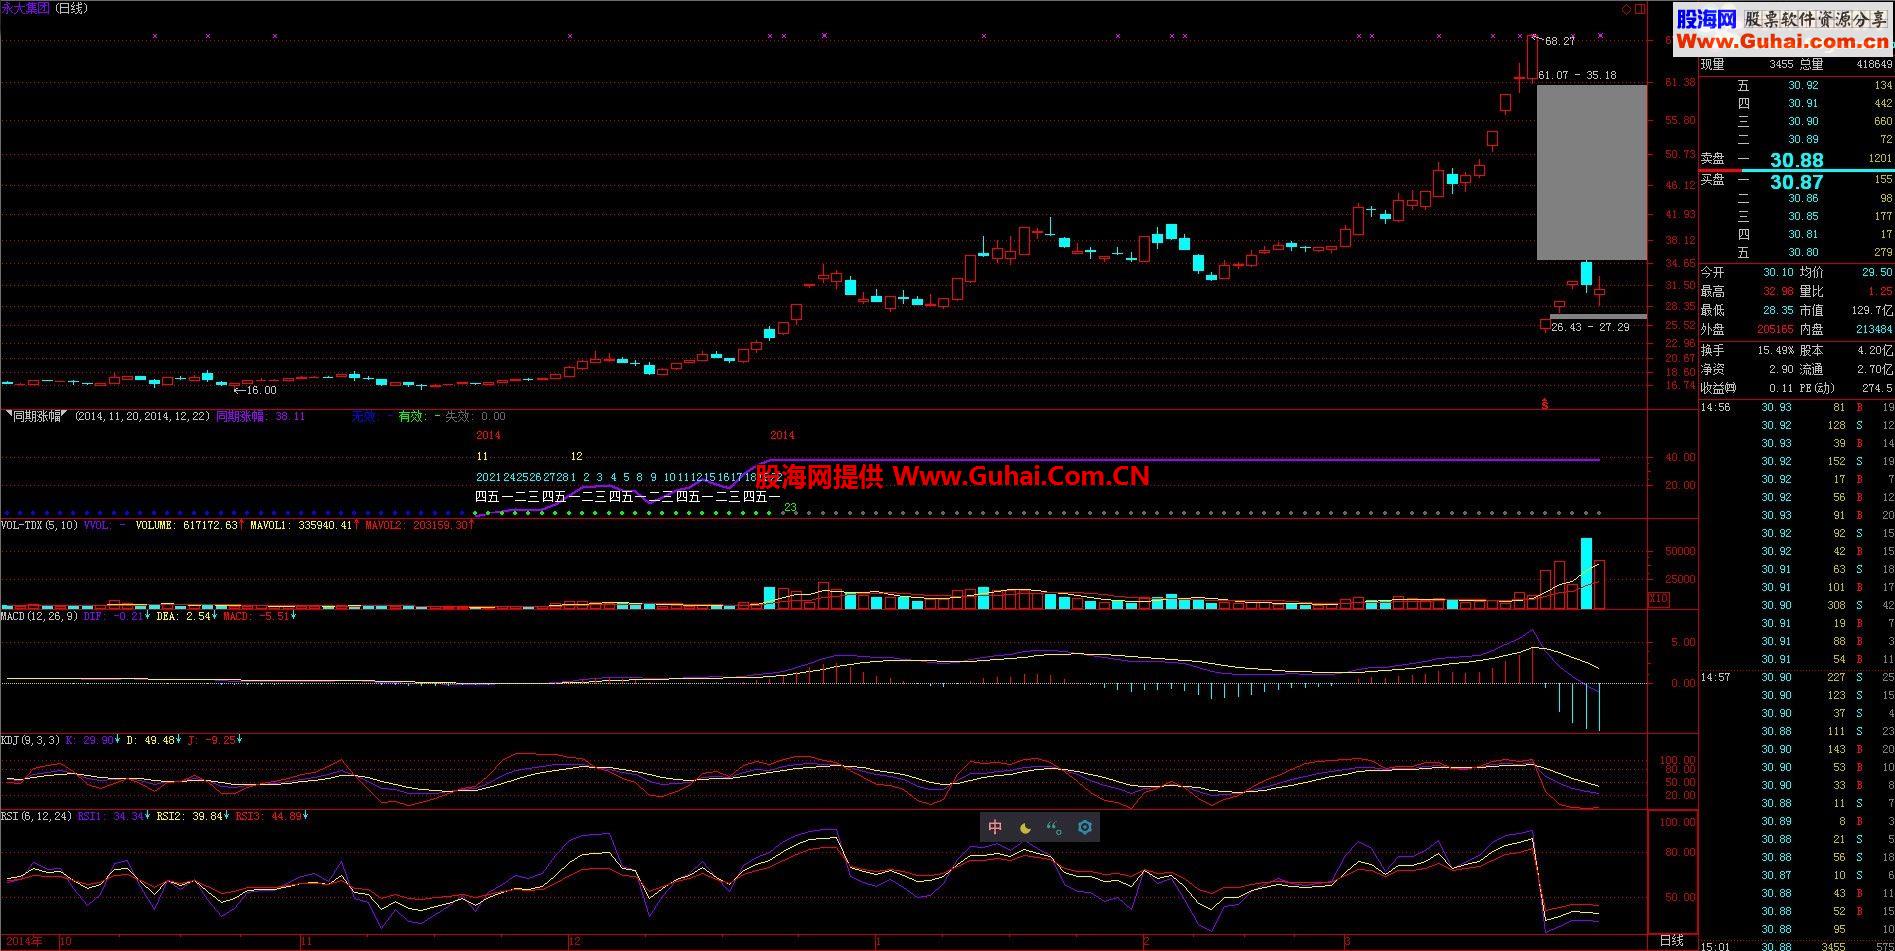Click the tick row with volume 308
Screen dimensions: 1895x951
point(1797,605)
